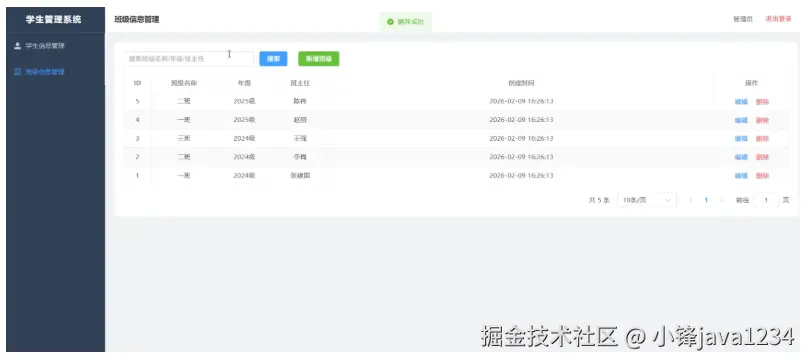The height and width of the screenshot is (363, 807).
Task: Click 2024级 in the row with ID 1
Action: click(244, 176)
